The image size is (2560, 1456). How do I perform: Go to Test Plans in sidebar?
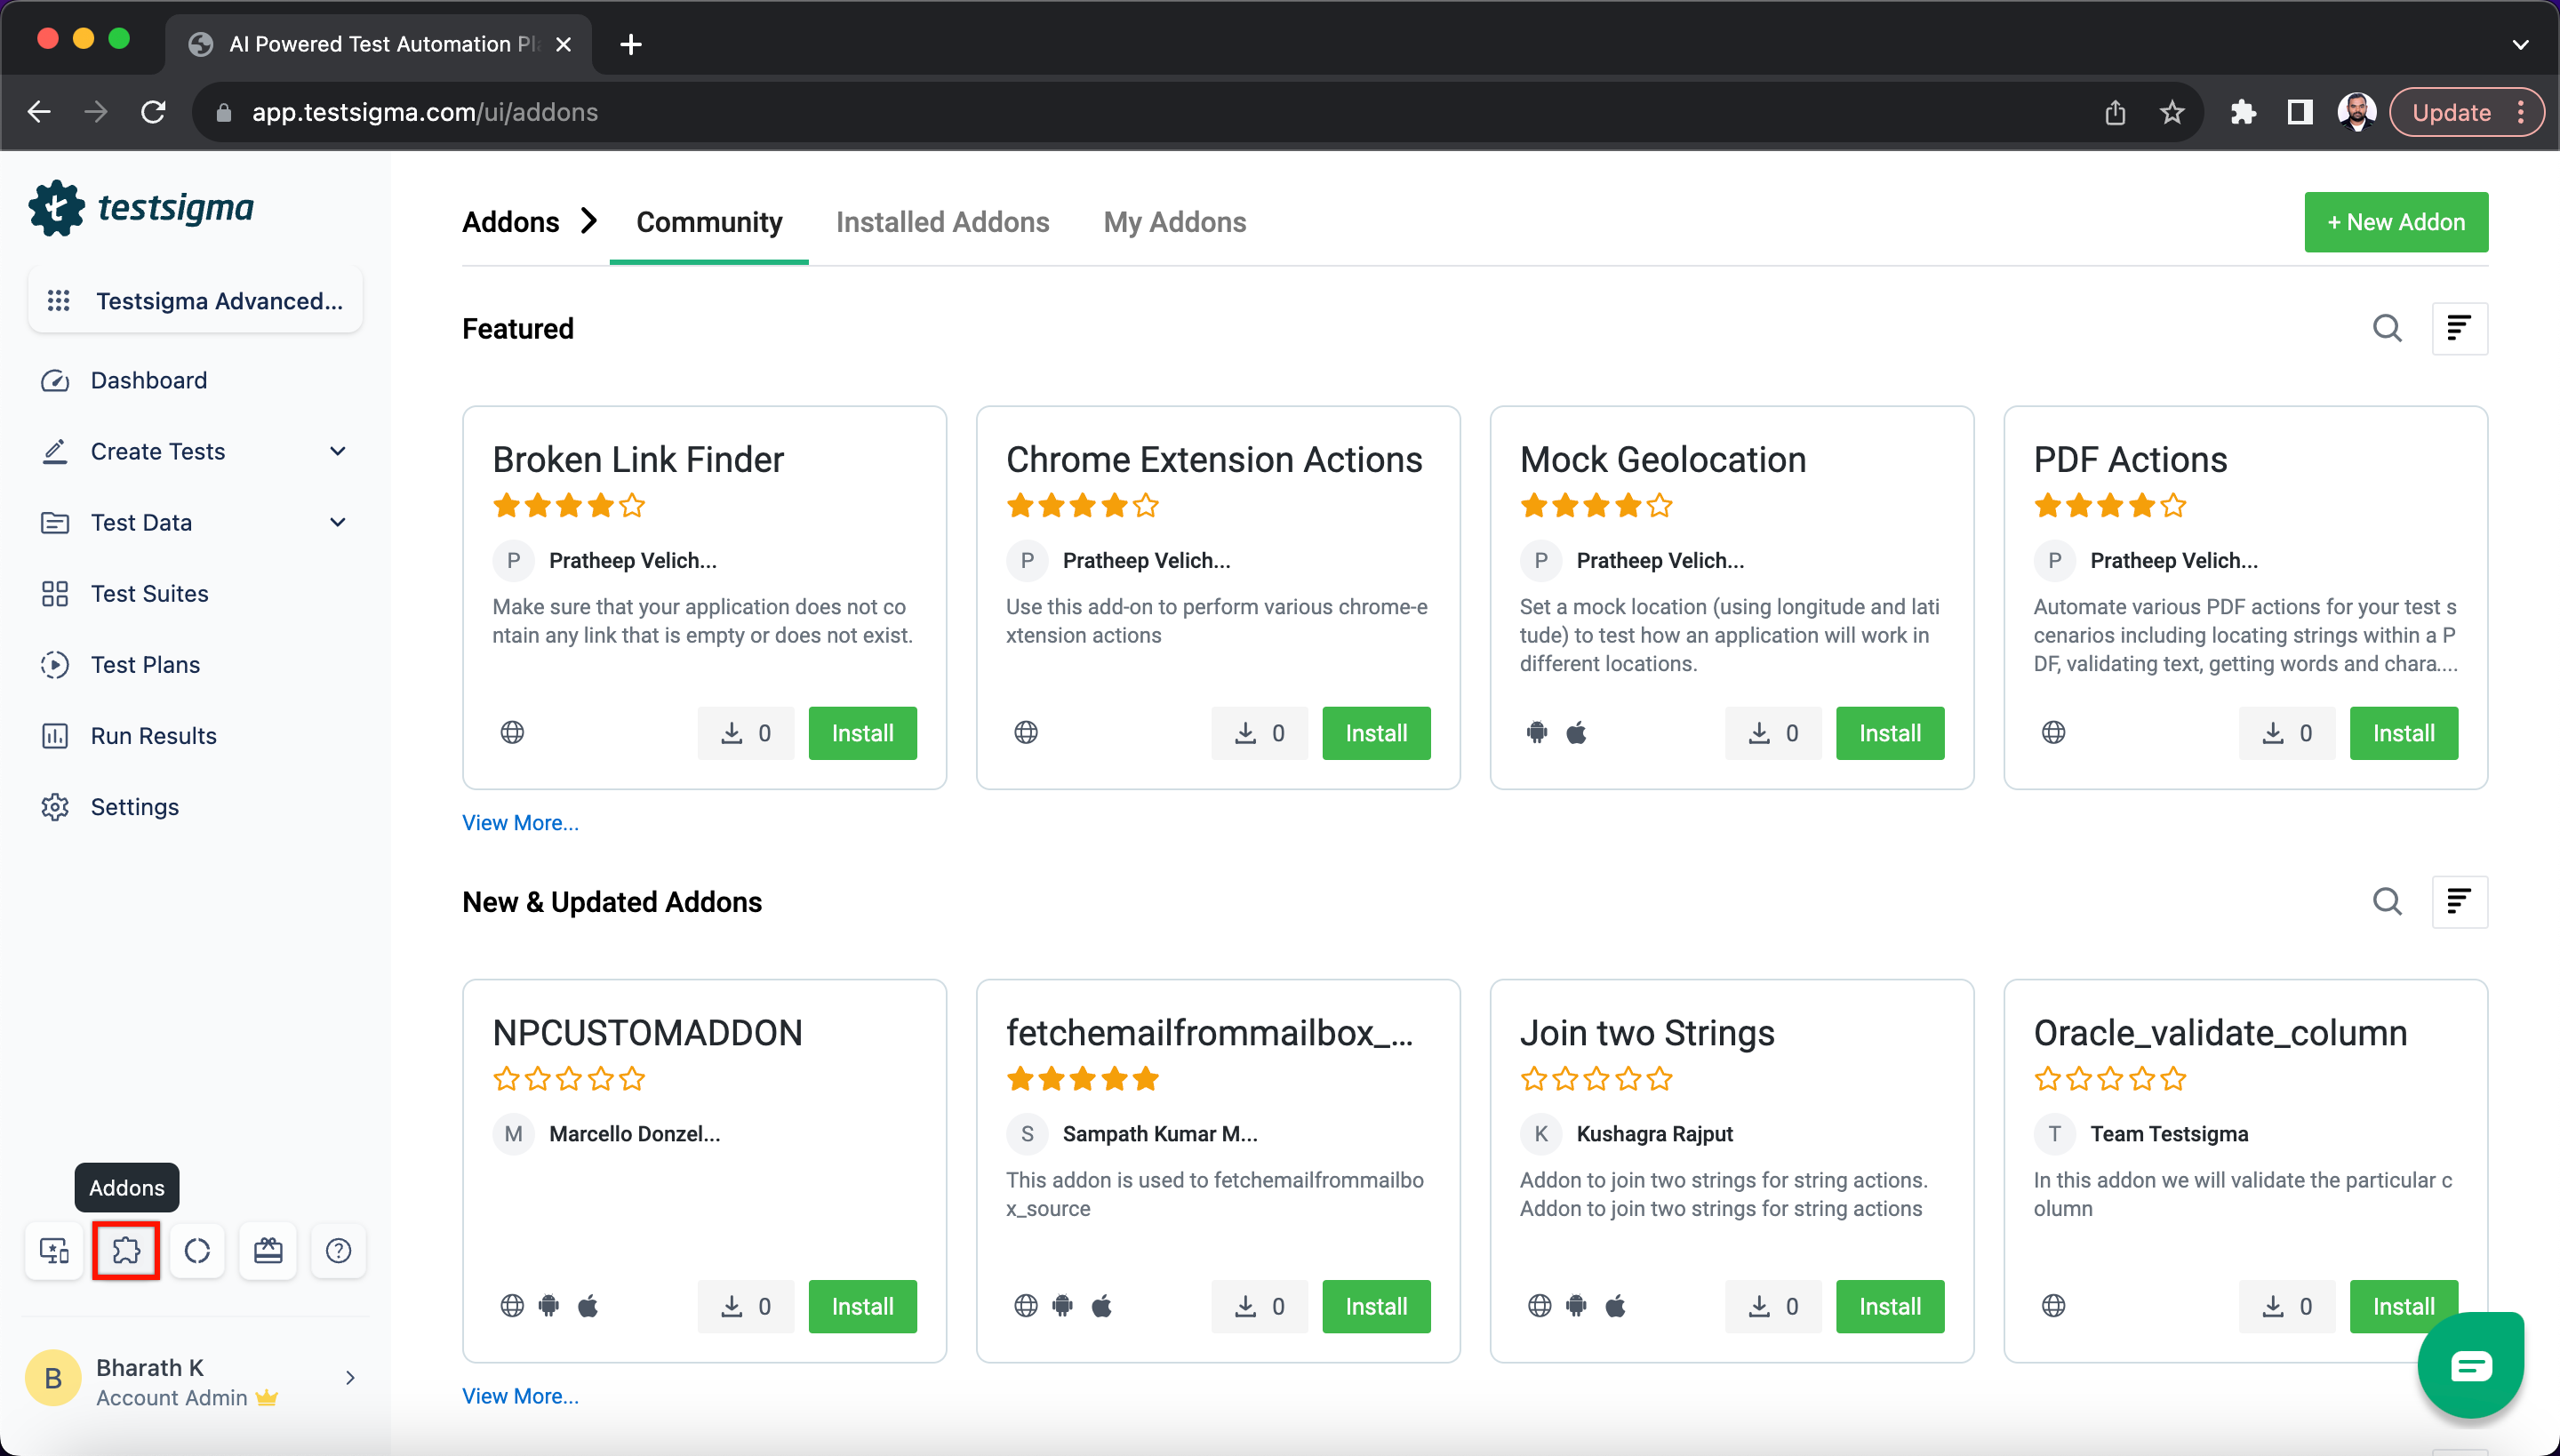145,664
